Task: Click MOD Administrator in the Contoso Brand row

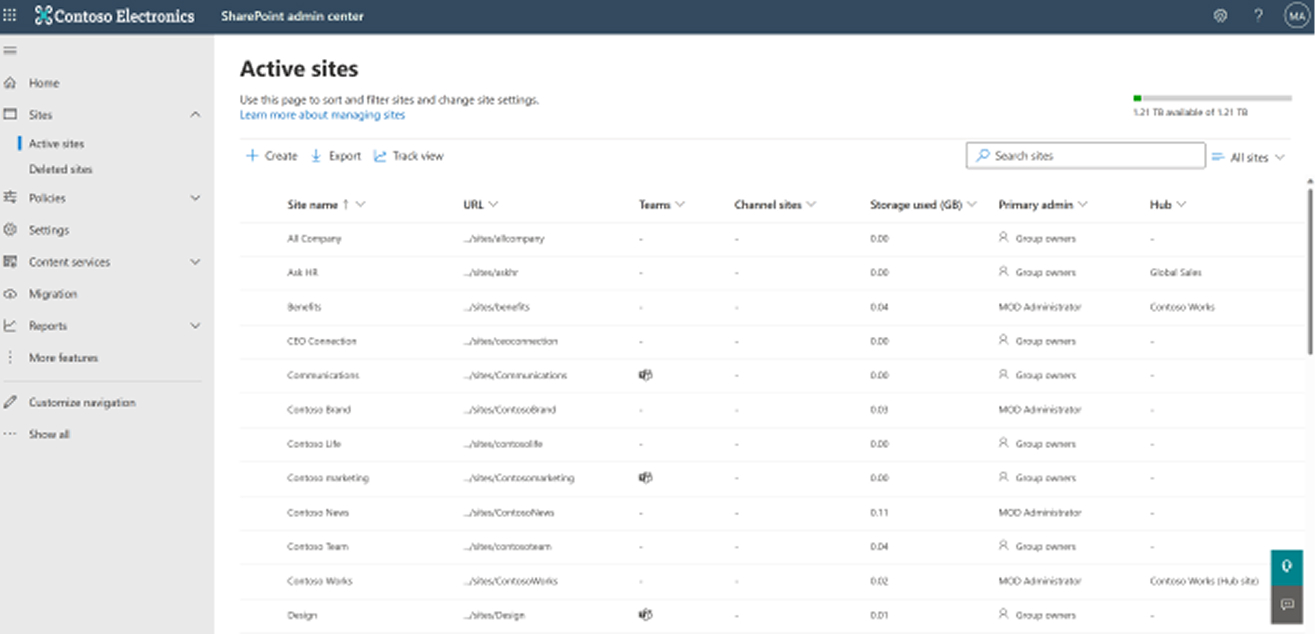Action: coord(1039,410)
